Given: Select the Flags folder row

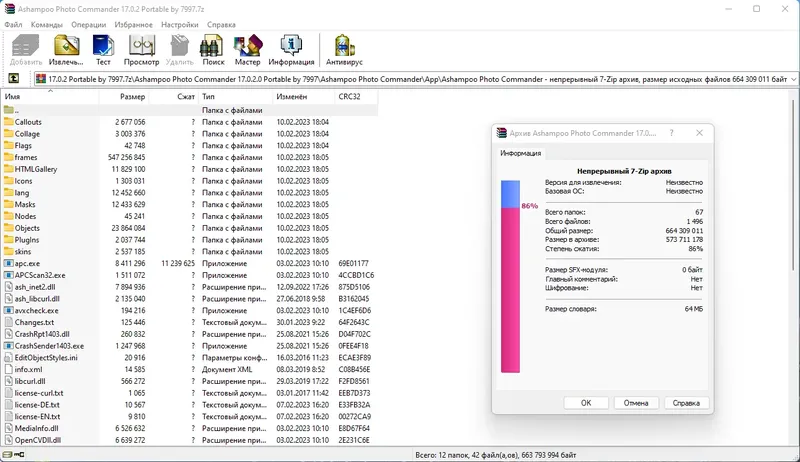Looking at the screenshot, I should [190, 145].
